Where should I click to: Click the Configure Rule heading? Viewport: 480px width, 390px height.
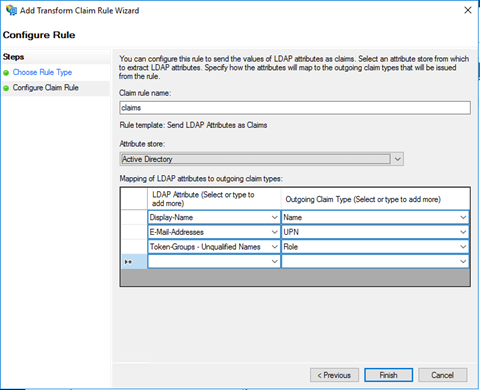point(39,35)
